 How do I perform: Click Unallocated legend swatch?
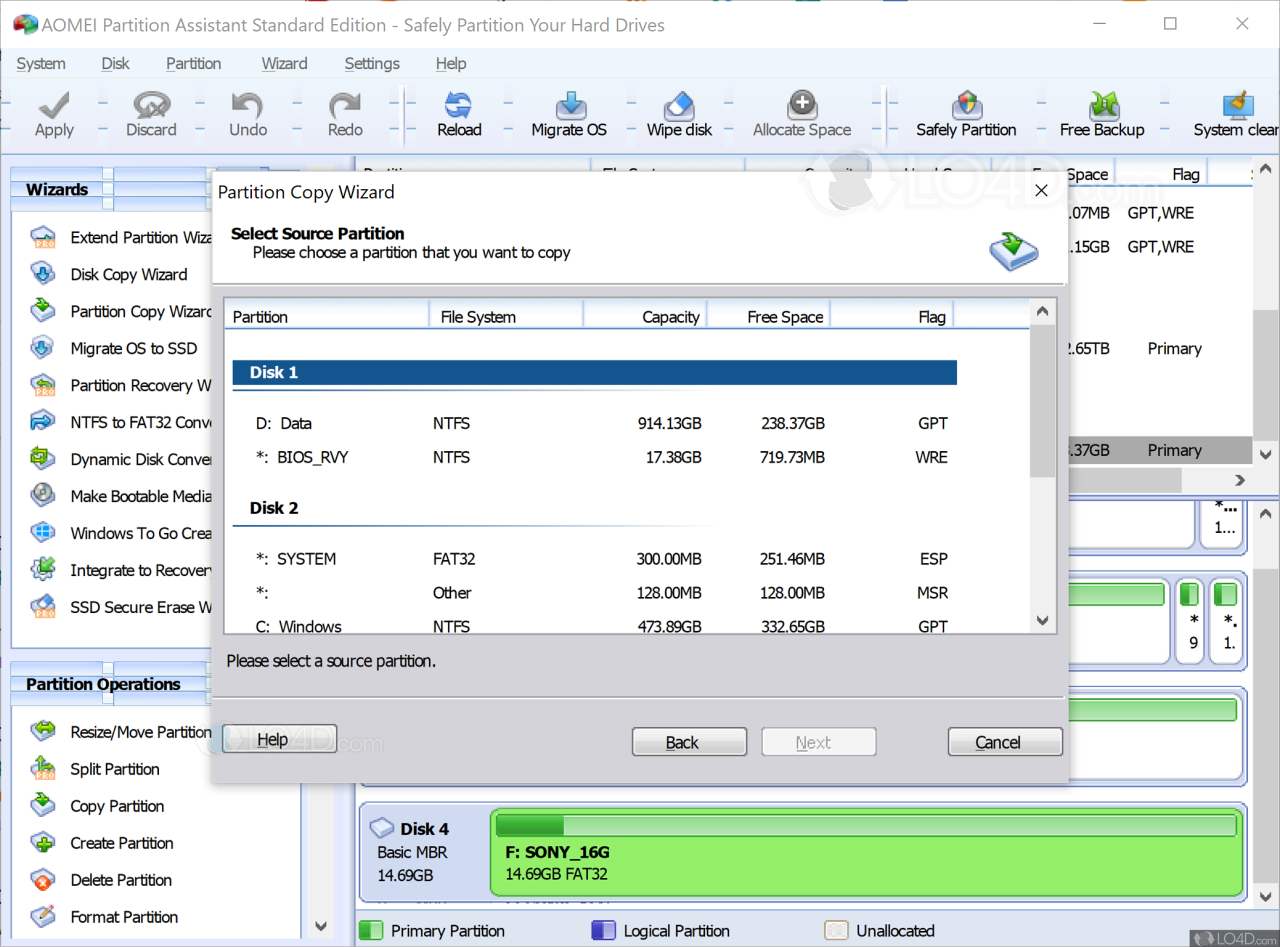[836, 931]
